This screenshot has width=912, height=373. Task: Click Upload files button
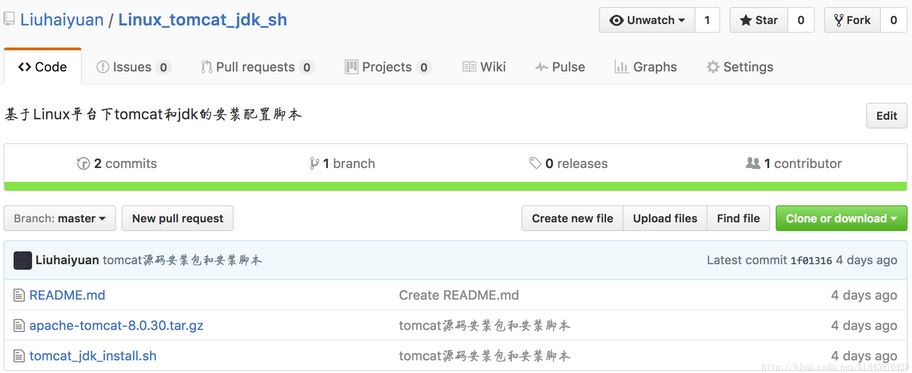[665, 218]
